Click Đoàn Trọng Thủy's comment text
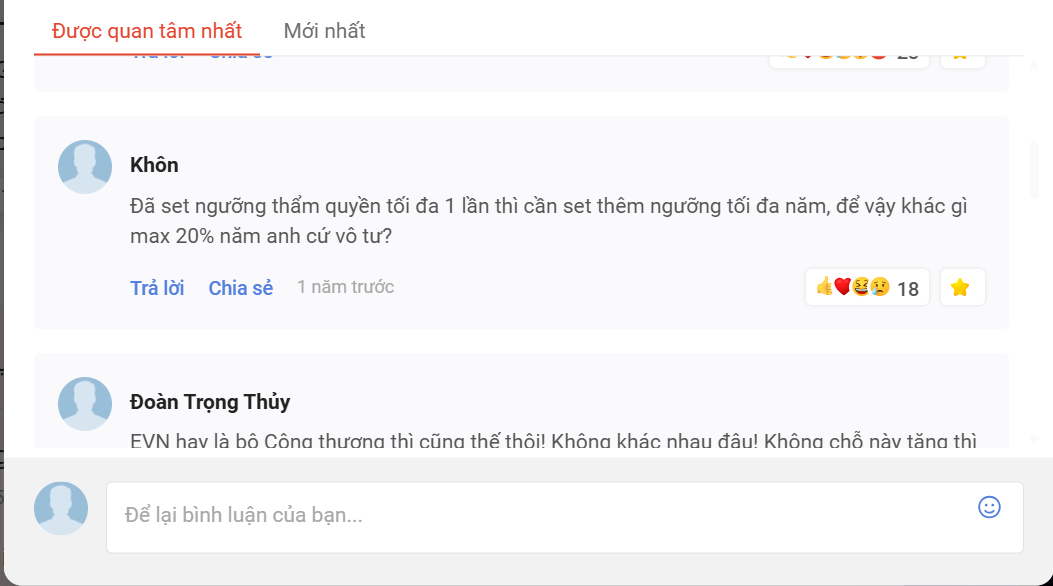 [x=553, y=442]
